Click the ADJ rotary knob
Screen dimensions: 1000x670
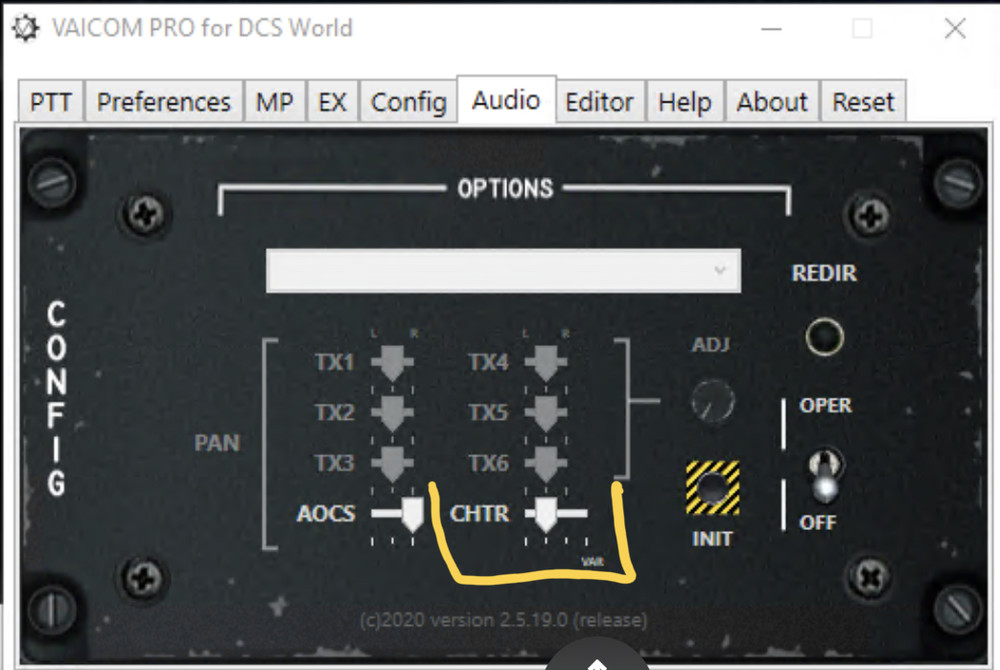coord(712,401)
